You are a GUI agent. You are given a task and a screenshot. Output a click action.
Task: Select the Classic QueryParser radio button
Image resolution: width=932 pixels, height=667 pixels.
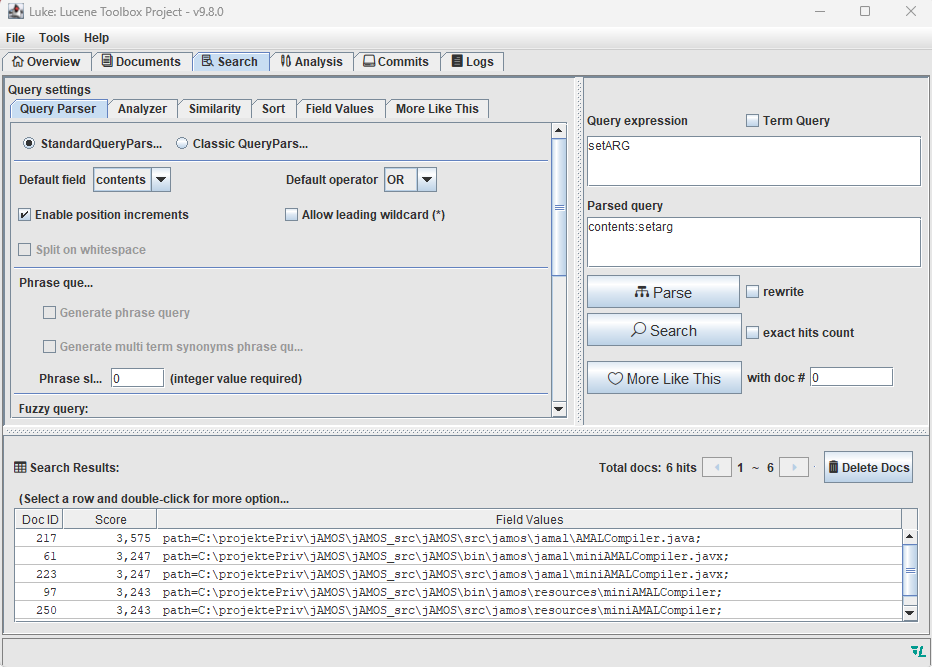(181, 142)
